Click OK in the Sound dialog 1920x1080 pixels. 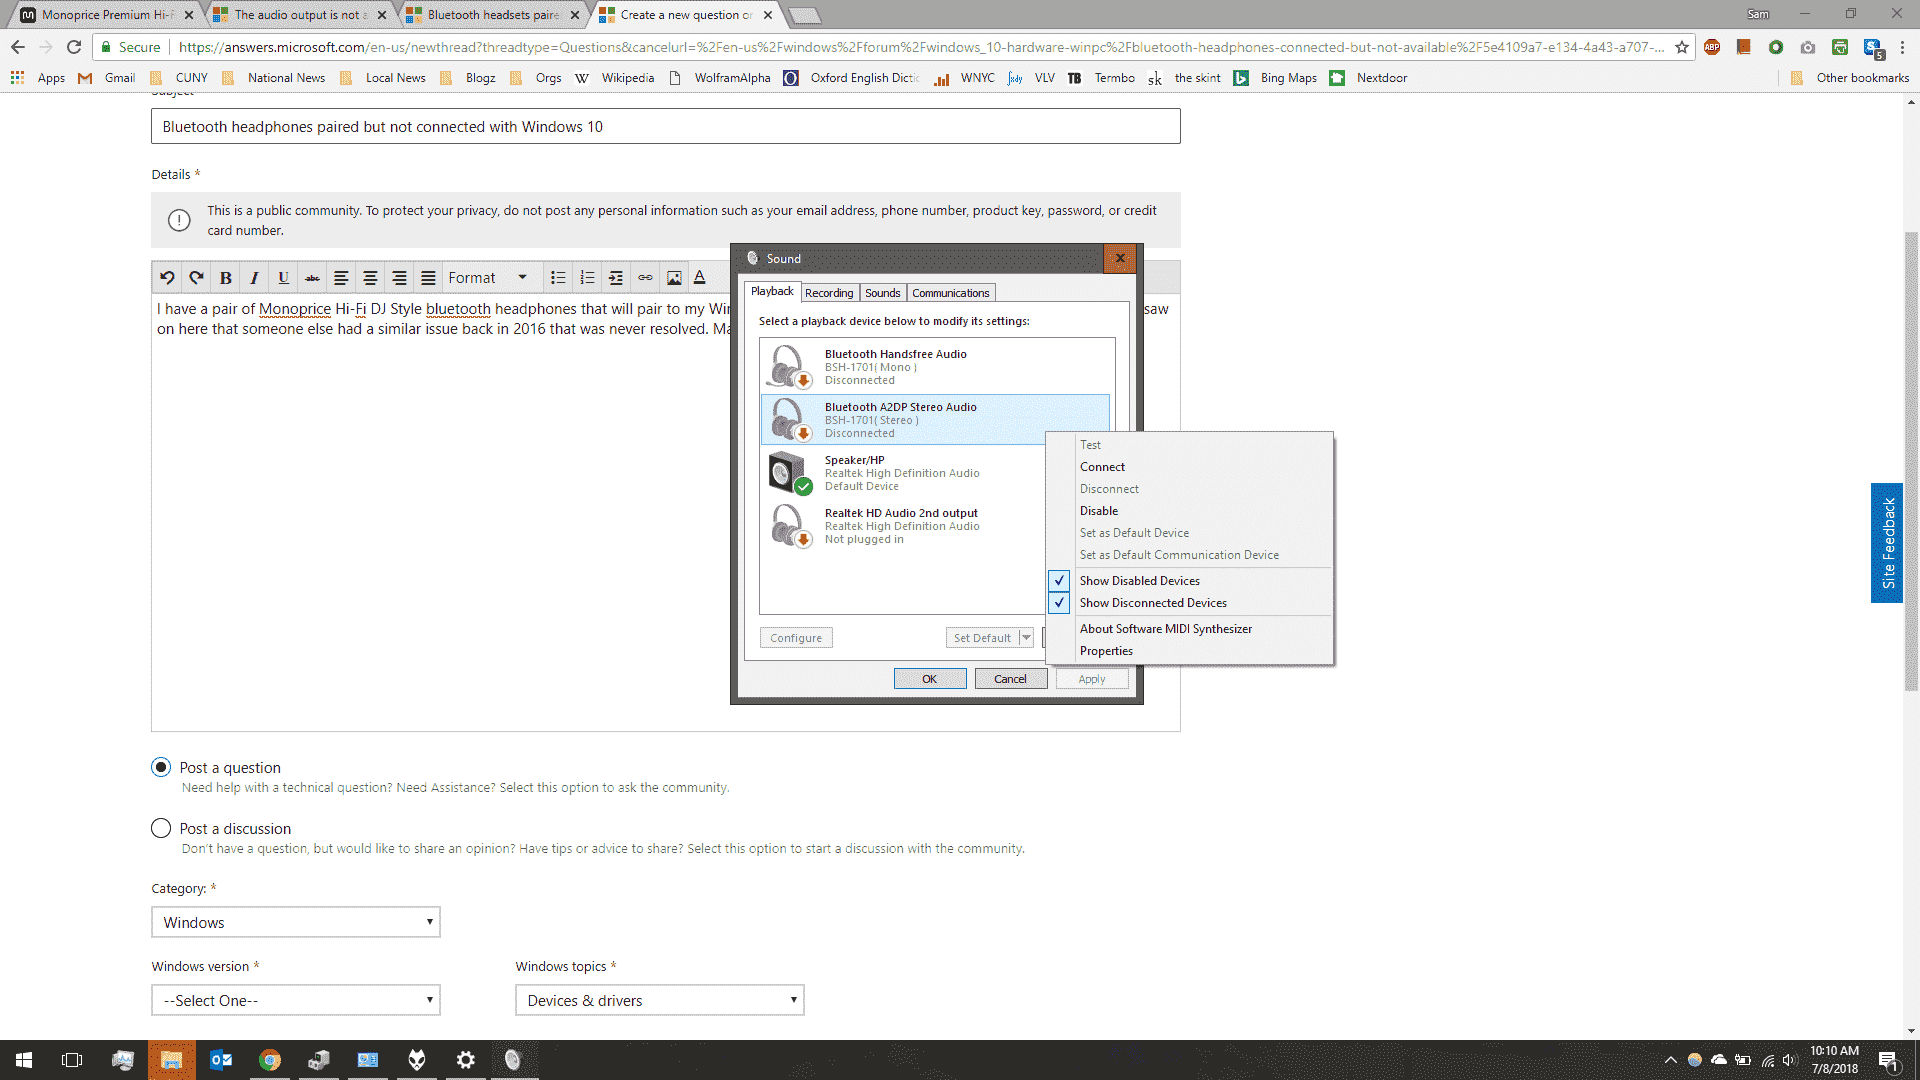point(930,679)
